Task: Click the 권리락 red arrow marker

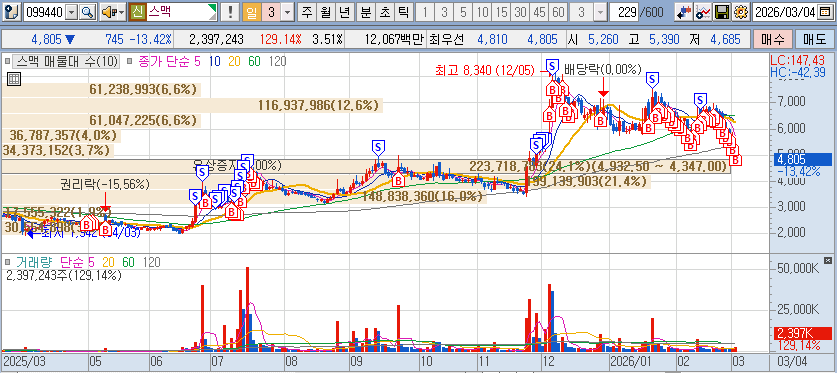Action: [105, 203]
